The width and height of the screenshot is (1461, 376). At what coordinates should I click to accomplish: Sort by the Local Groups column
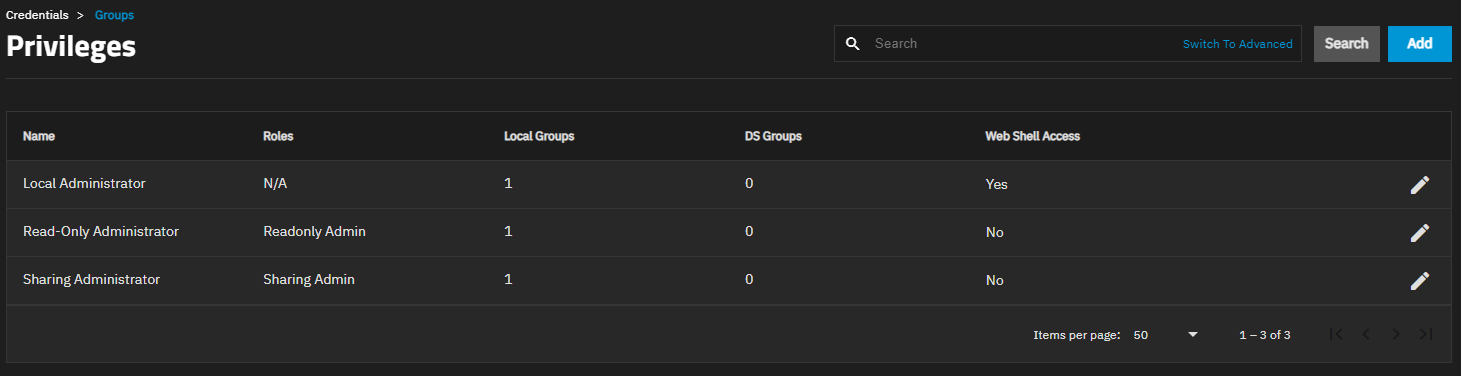[x=539, y=136]
